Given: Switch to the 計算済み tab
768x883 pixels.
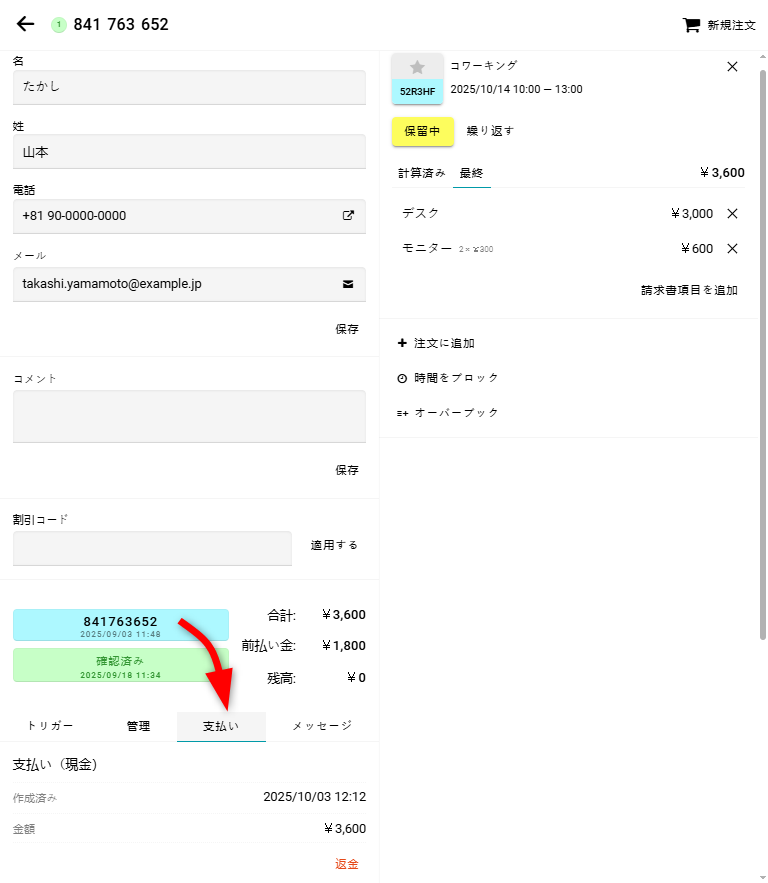Looking at the screenshot, I should (x=421, y=173).
